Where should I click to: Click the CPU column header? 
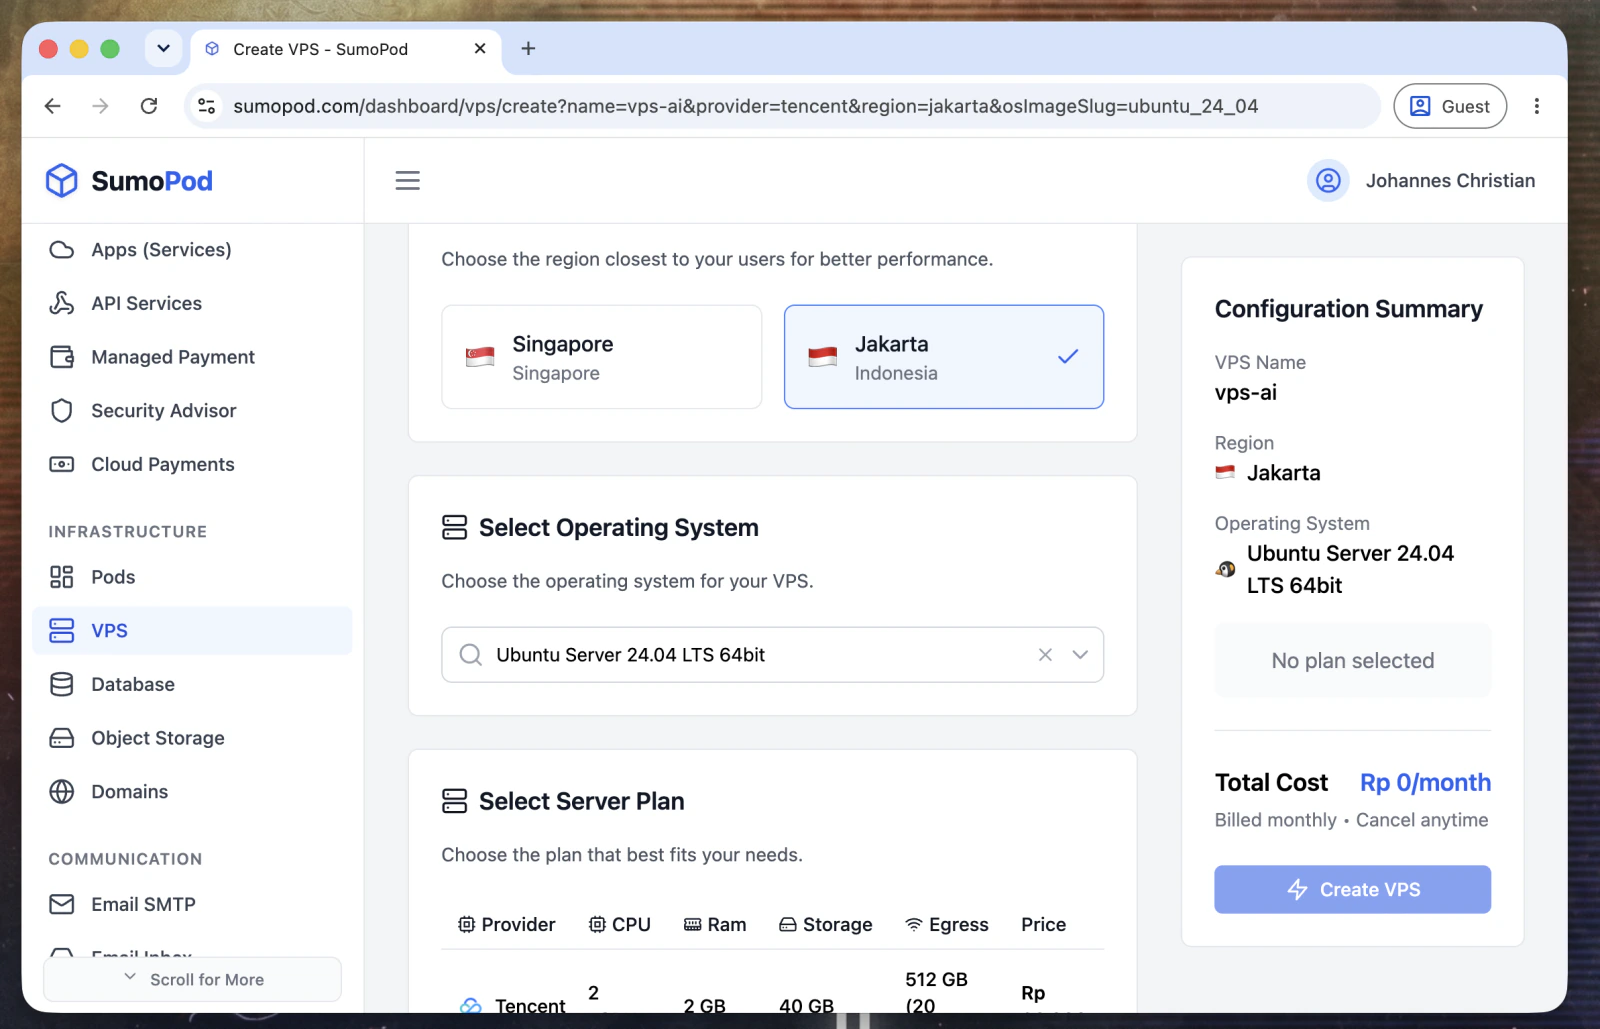620,925
